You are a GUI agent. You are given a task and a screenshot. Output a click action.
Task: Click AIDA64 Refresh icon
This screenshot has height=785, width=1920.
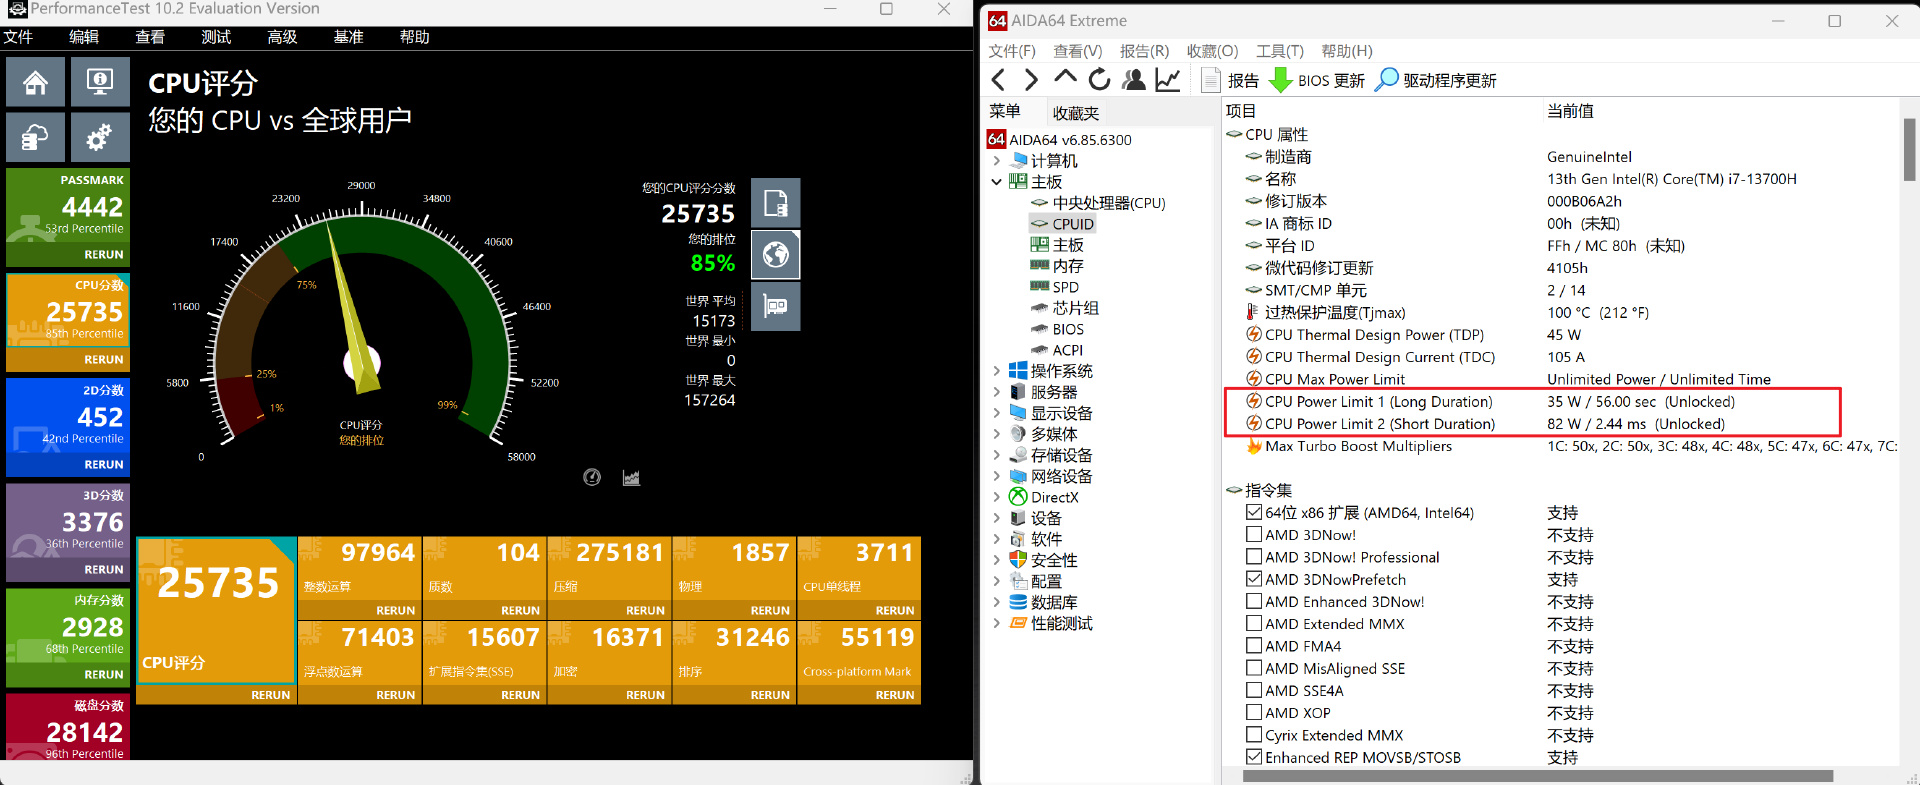pos(1099,80)
